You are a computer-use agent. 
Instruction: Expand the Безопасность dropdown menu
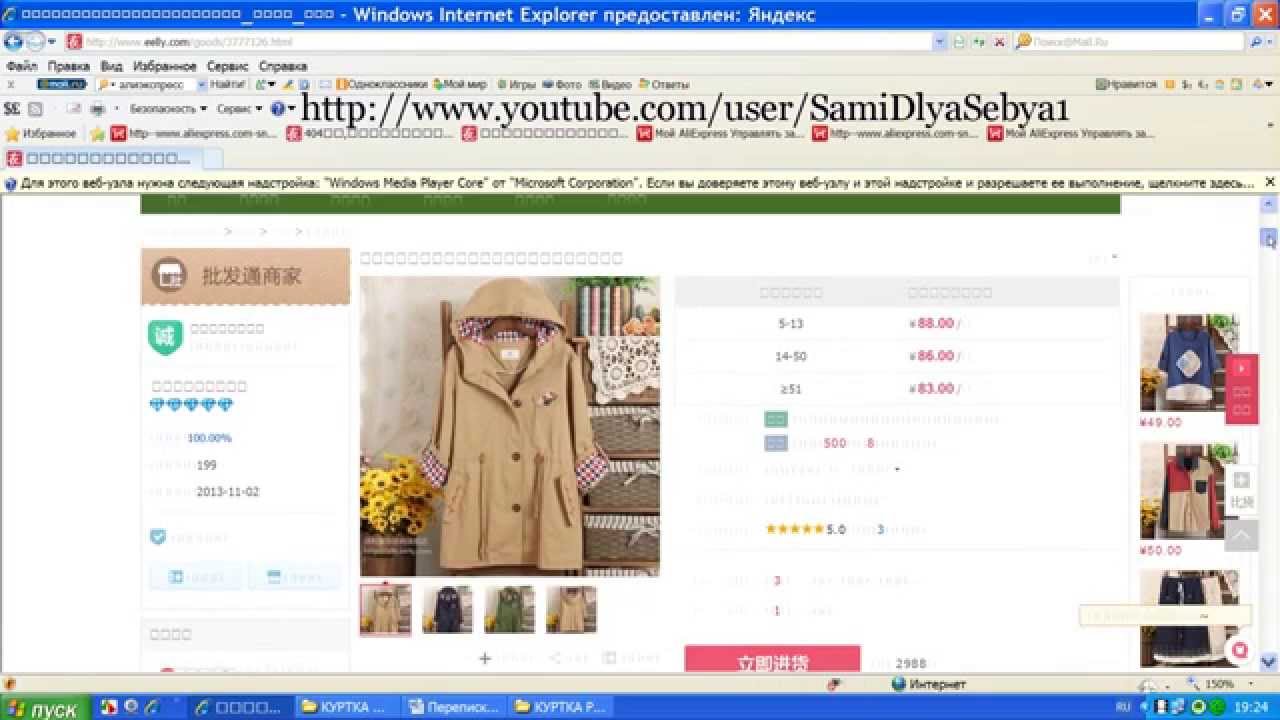click(168, 108)
